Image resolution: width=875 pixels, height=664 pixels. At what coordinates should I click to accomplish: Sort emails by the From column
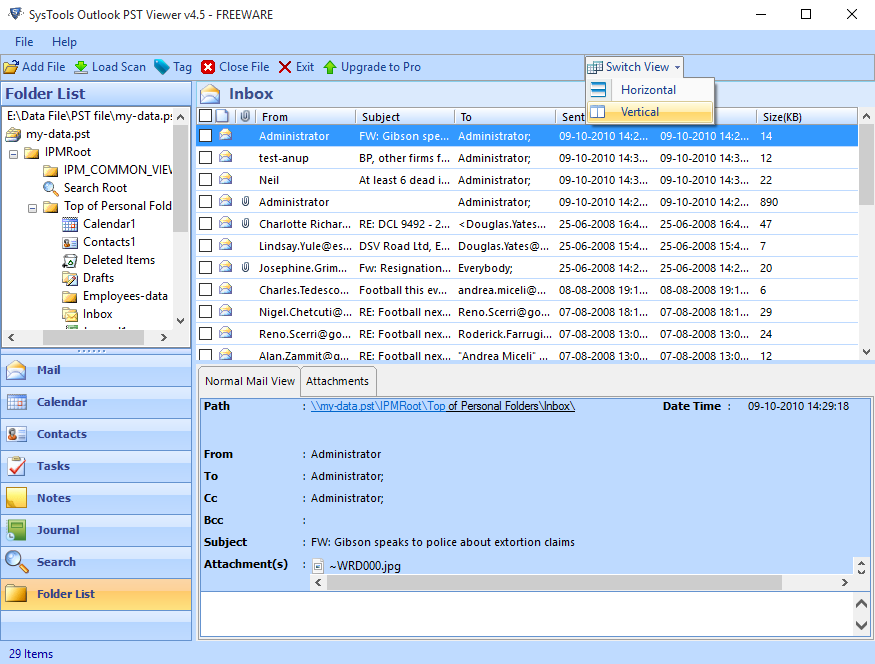tap(305, 117)
